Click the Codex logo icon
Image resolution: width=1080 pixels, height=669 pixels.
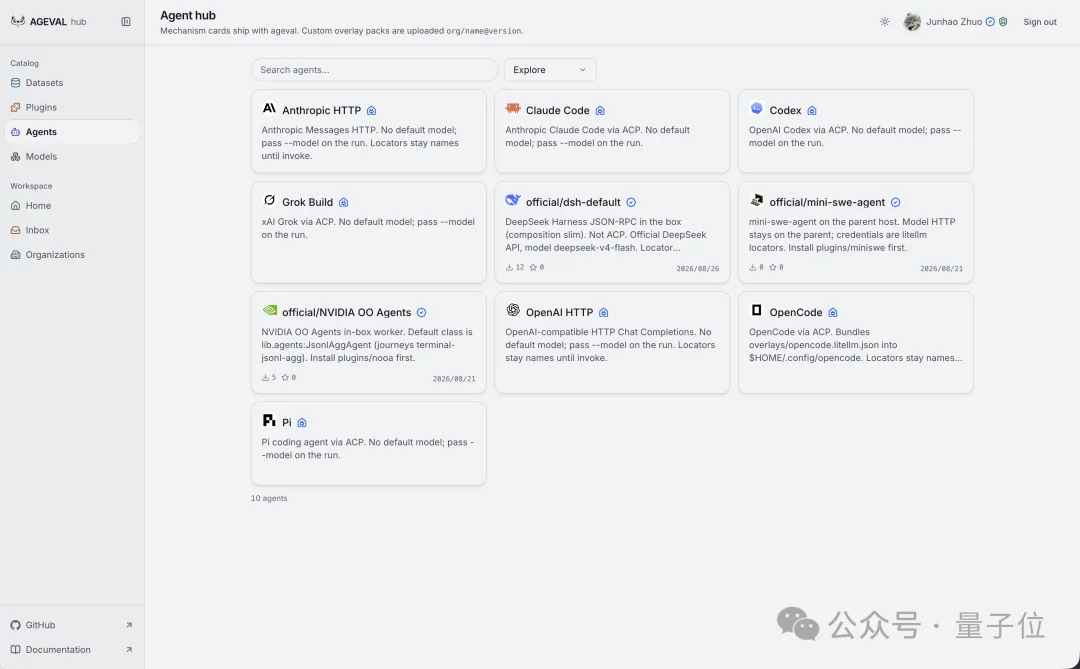click(x=756, y=108)
